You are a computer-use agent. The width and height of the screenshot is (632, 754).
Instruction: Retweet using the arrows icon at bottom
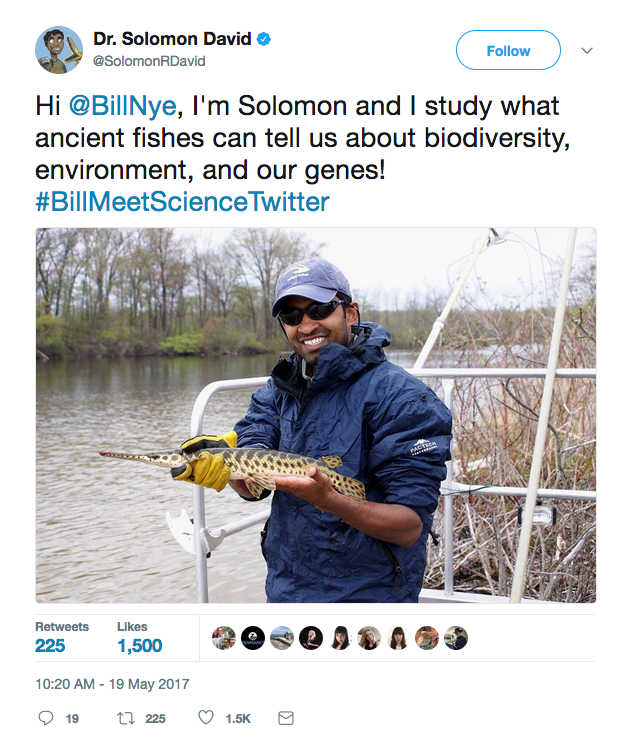(x=127, y=718)
